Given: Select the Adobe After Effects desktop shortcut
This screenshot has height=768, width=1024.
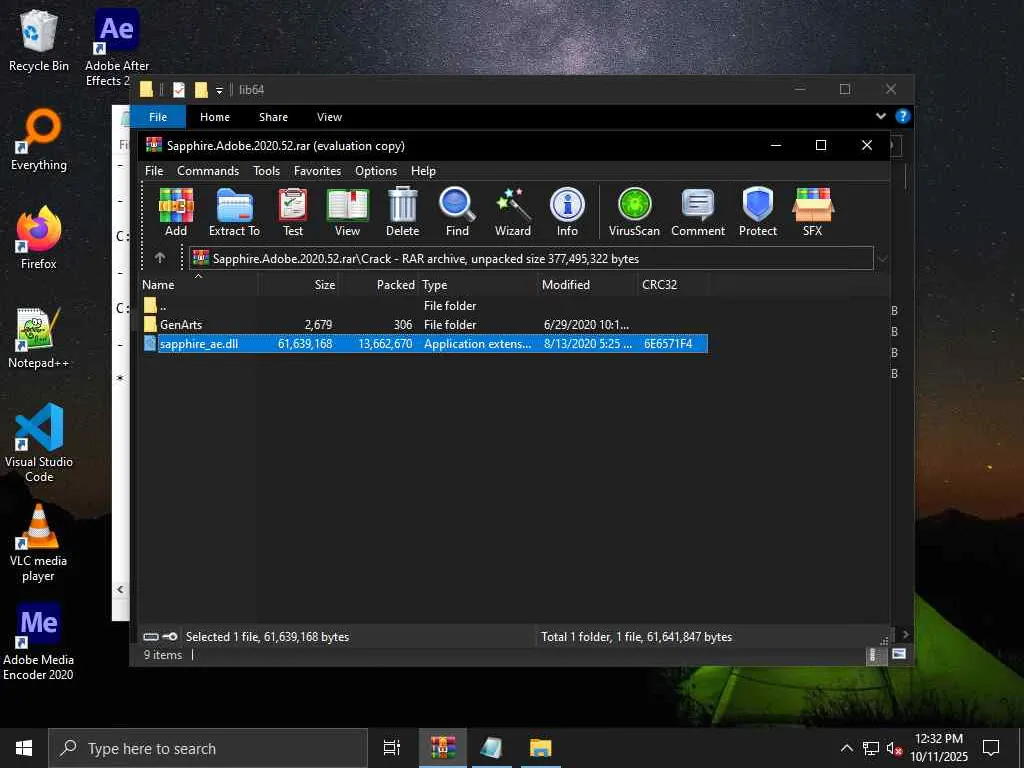Looking at the screenshot, I should (116, 47).
